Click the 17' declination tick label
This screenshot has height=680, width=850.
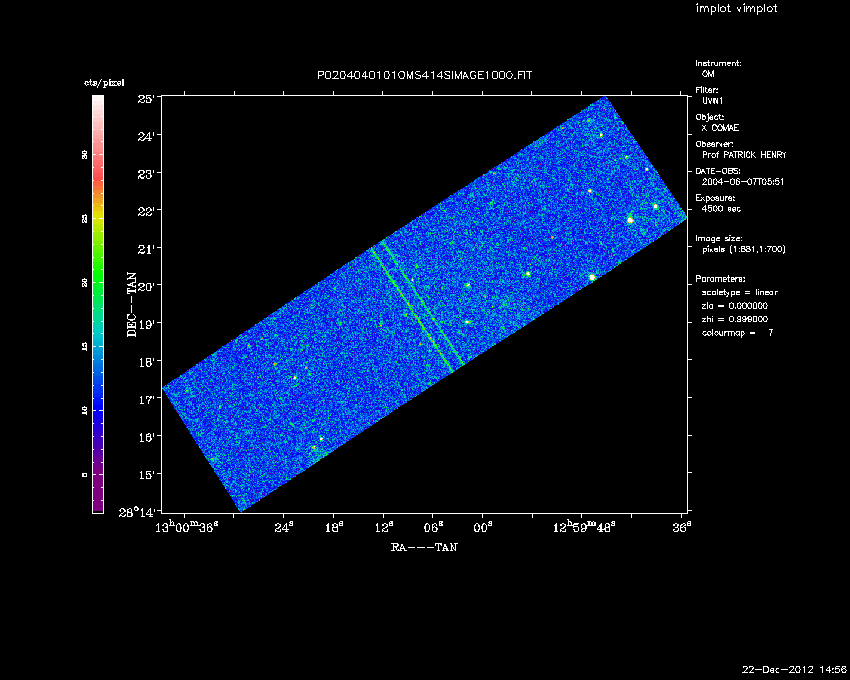[x=146, y=399]
